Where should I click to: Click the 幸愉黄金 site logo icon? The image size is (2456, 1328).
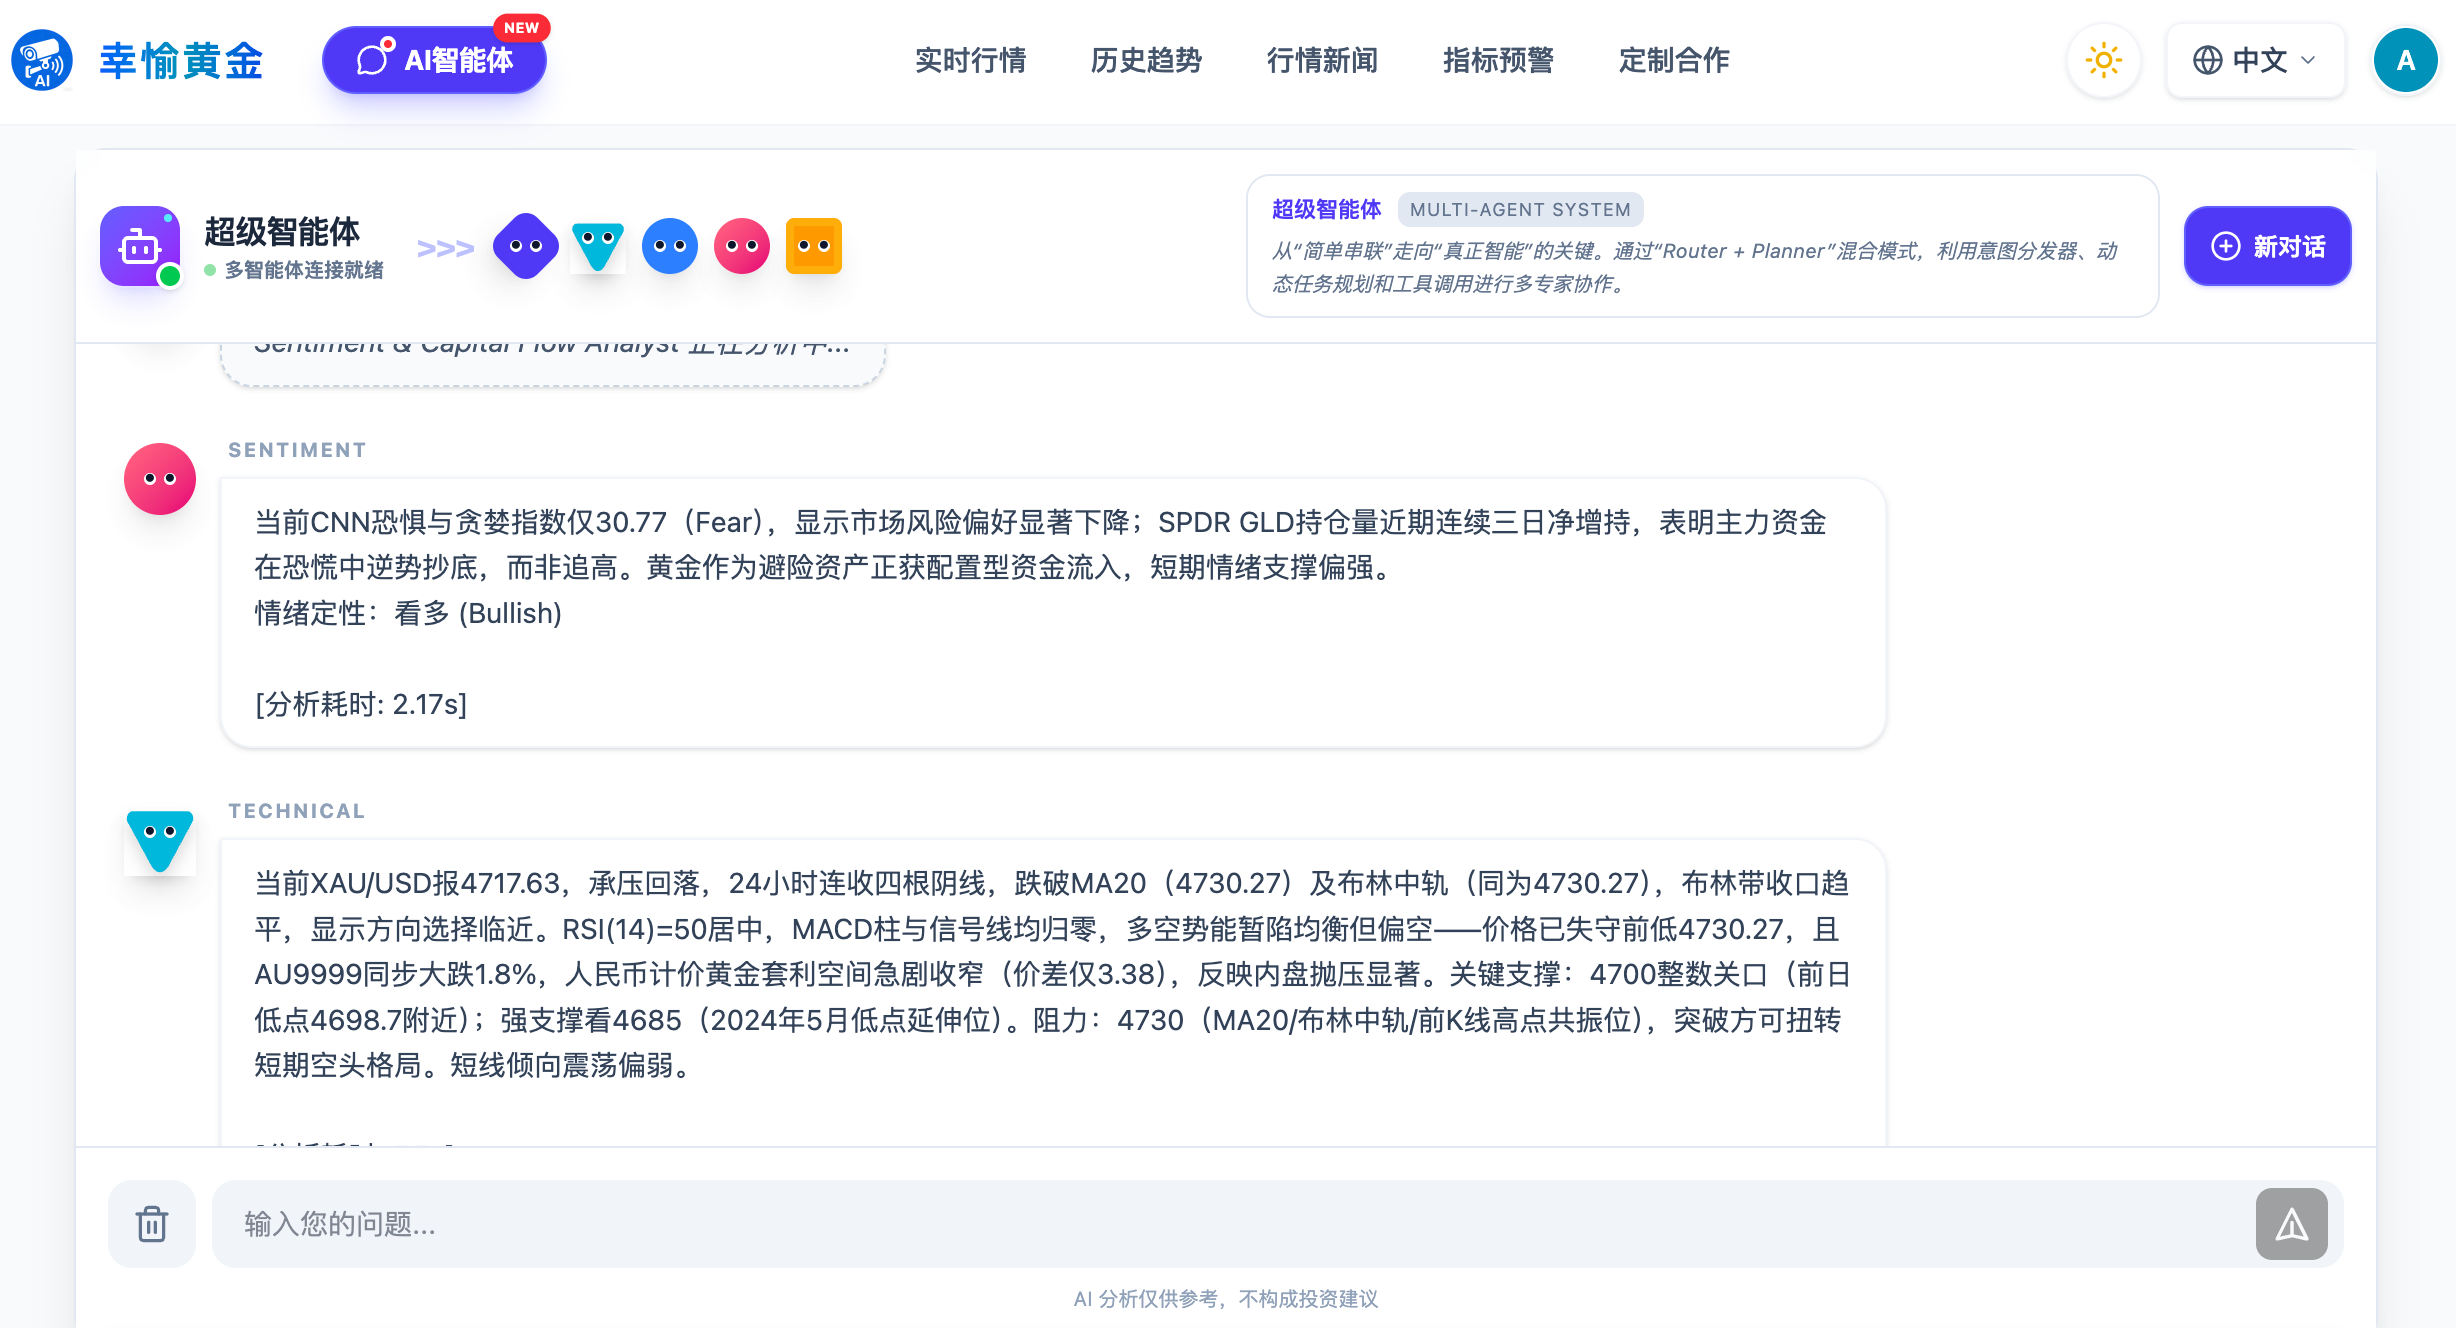[x=42, y=60]
